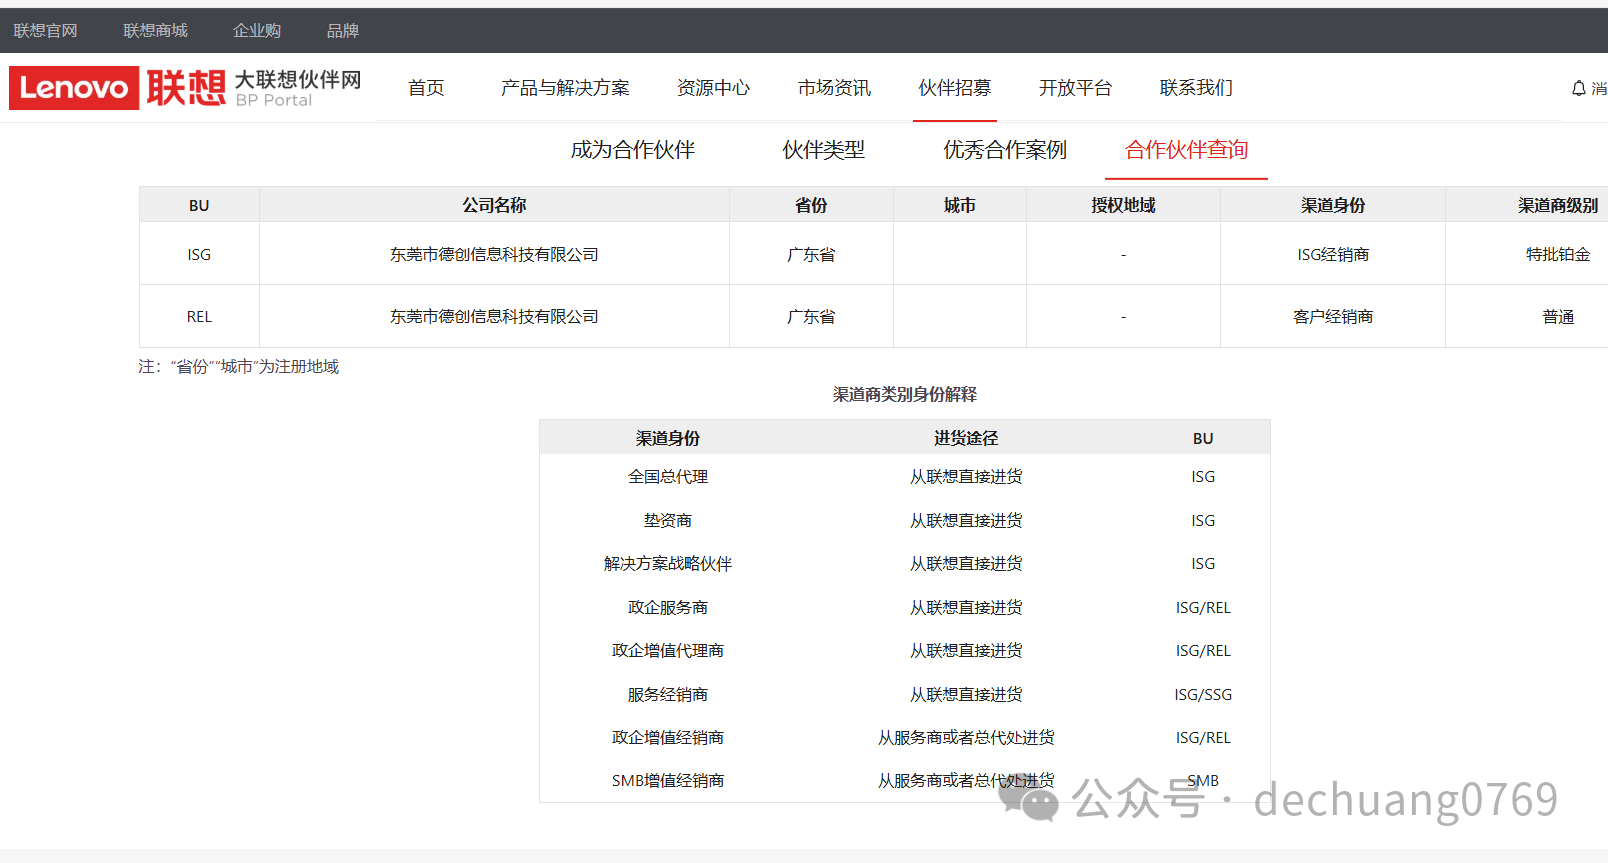Click the 政企服务商 row label
The width and height of the screenshot is (1608, 863).
pos(668,608)
